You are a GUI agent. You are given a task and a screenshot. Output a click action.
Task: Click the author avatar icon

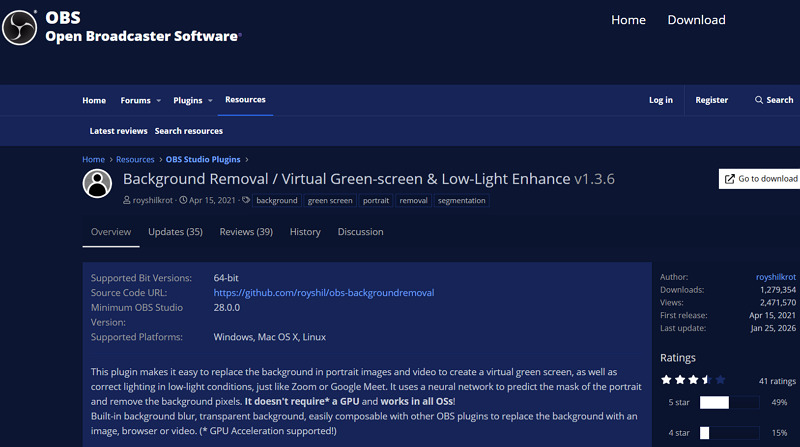97,183
